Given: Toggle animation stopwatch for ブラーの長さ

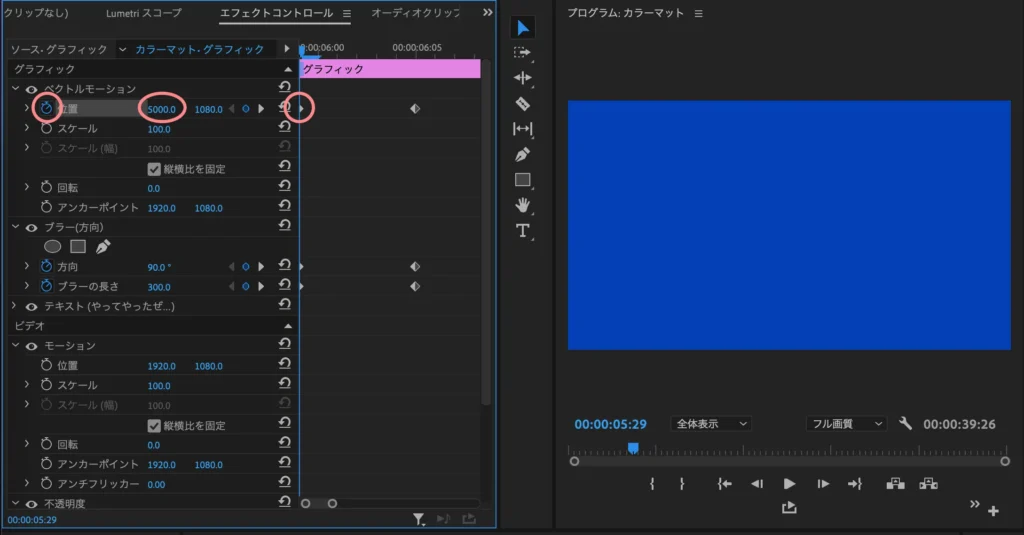Looking at the screenshot, I should coord(46,285).
